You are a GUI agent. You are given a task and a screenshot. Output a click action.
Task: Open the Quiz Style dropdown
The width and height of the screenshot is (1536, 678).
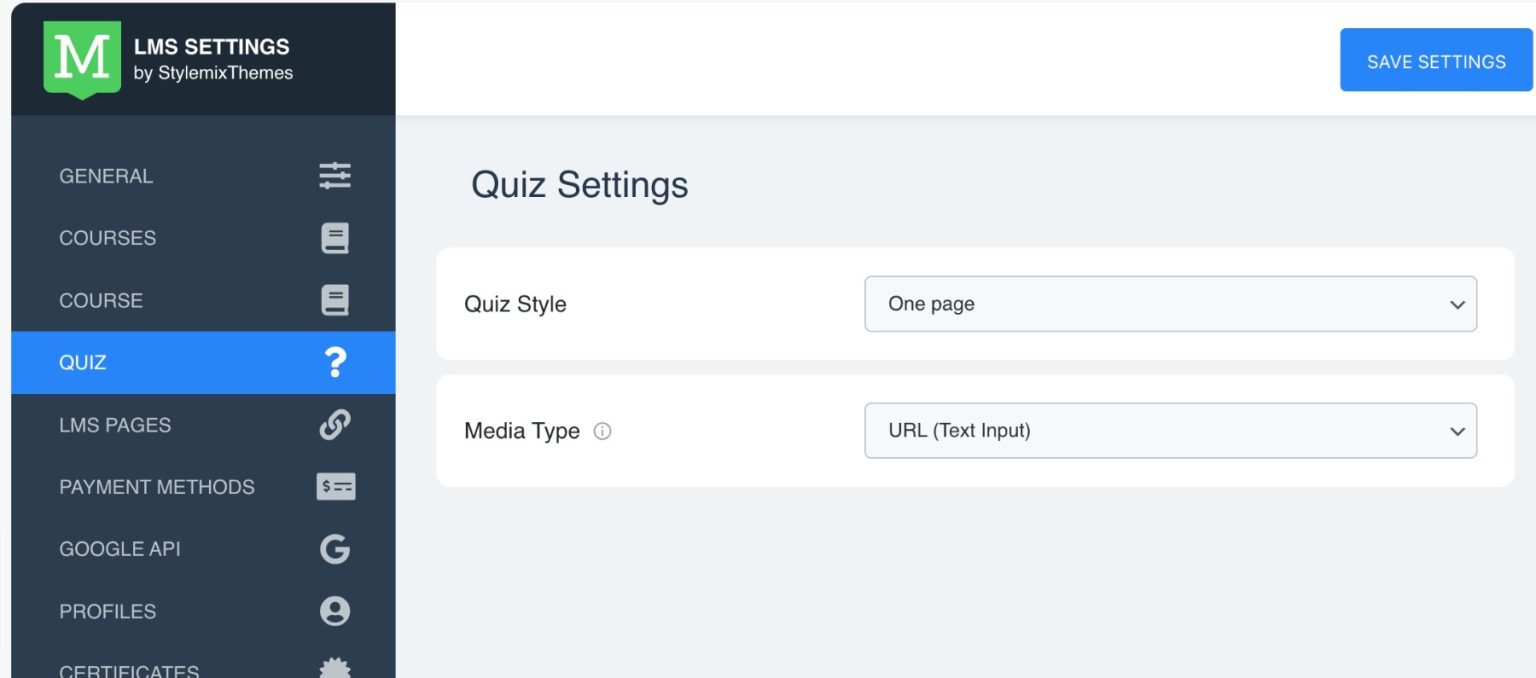(1170, 304)
